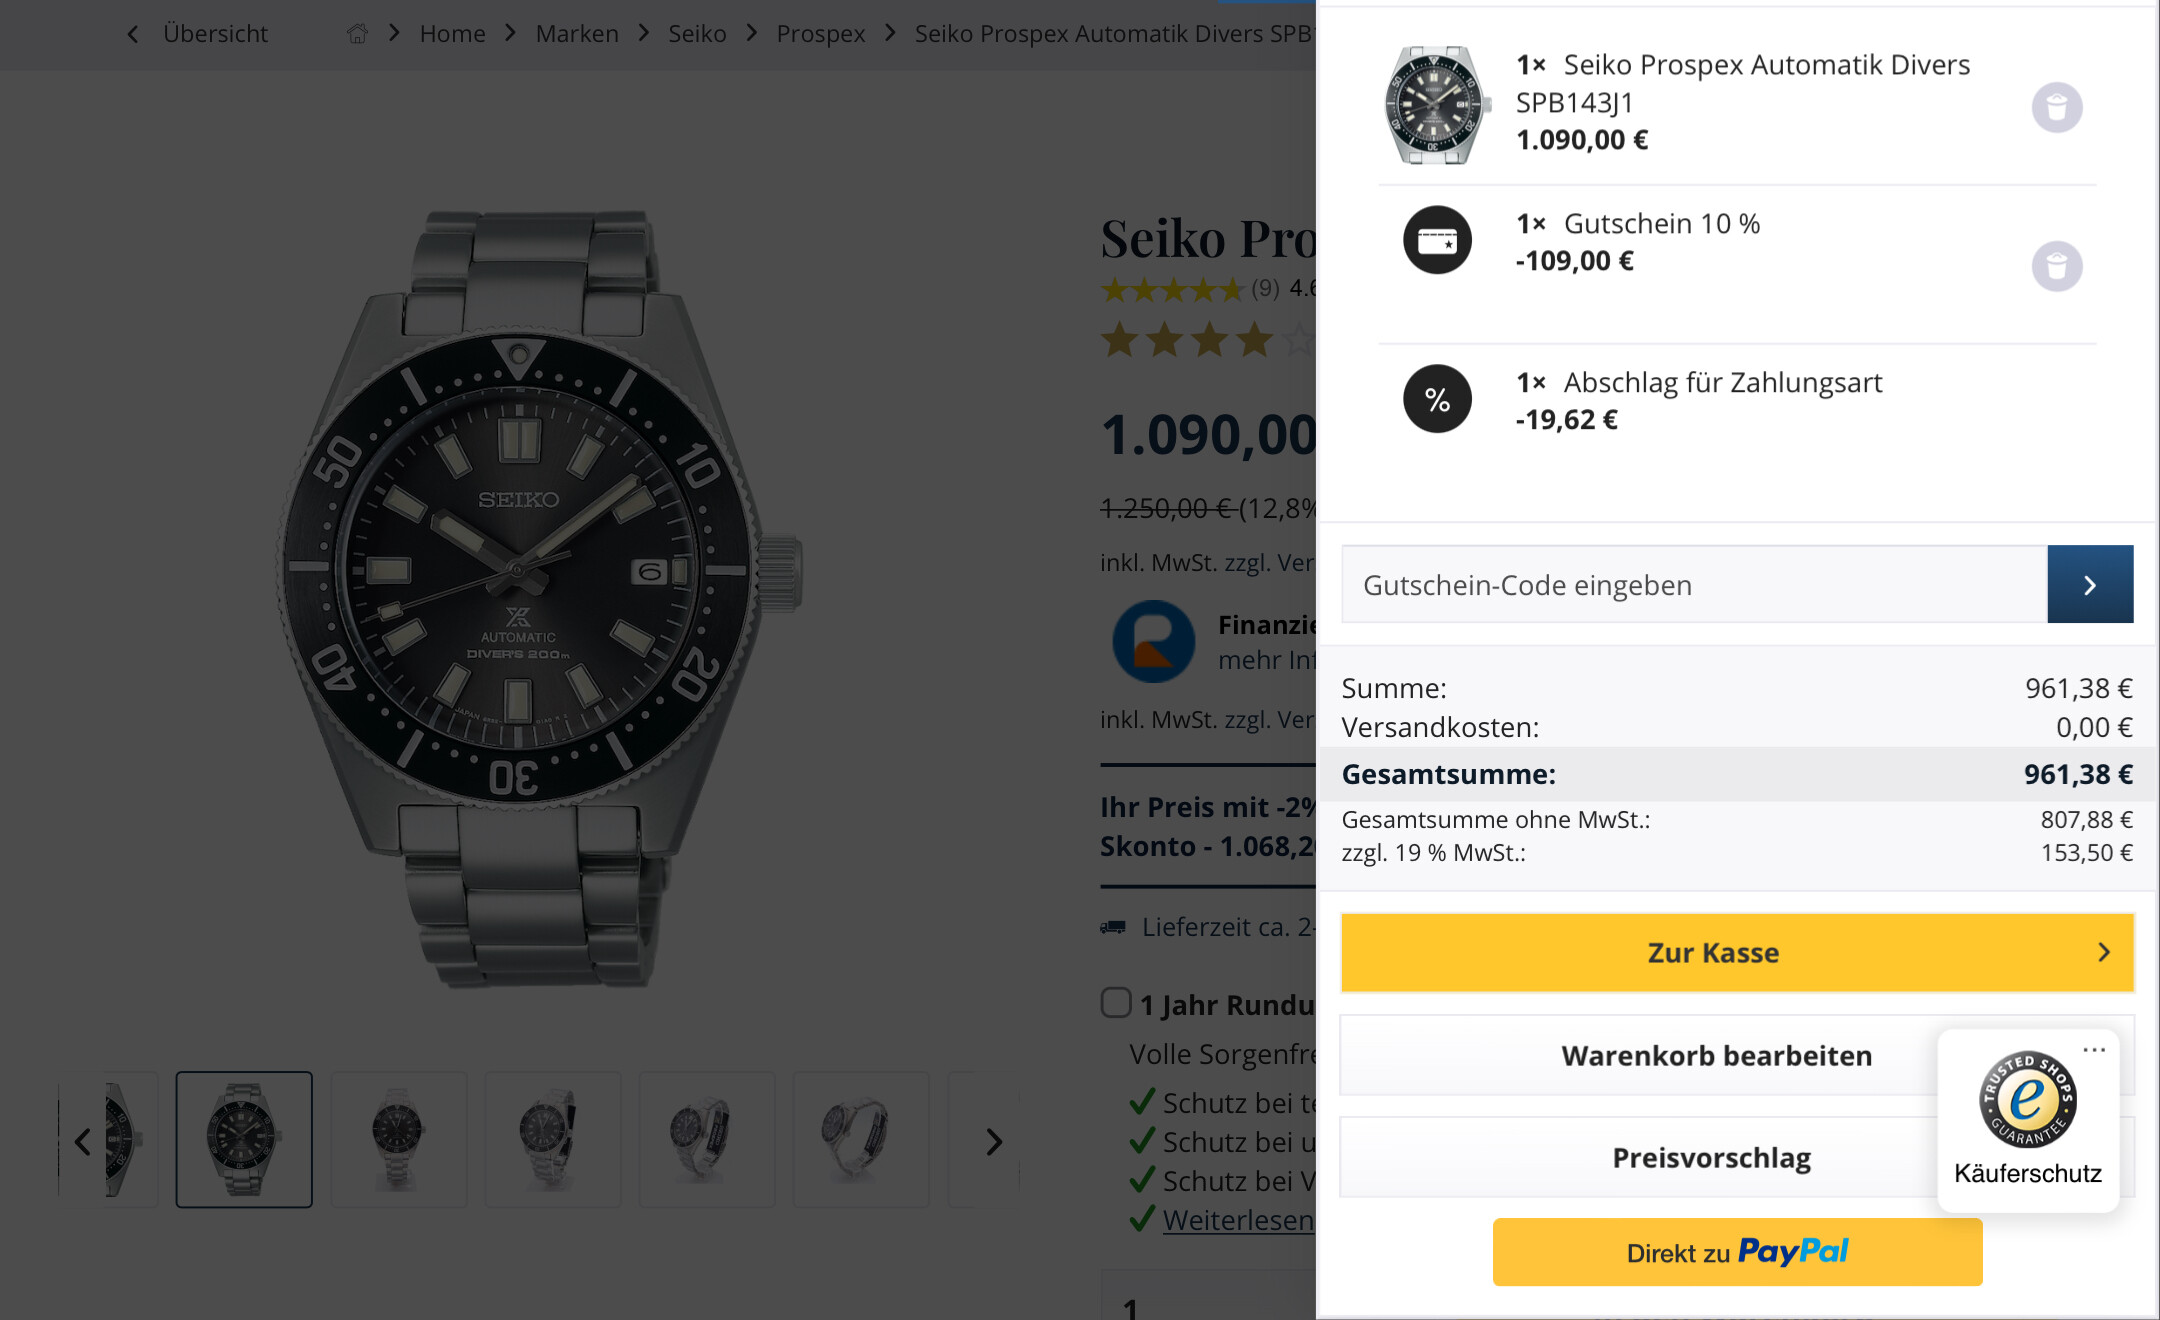This screenshot has width=2160, height=1320.
Task: Submit voucher code with arrow button
Action: 2089,584
